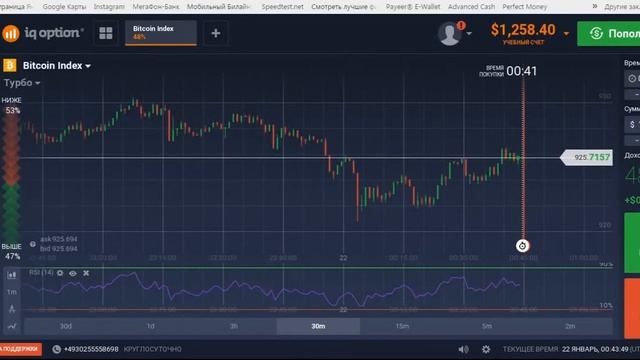The height and width of the screenshot is (360, 640).
Task: Click the traders sentiment bar
Action: (x=11, y=179)
